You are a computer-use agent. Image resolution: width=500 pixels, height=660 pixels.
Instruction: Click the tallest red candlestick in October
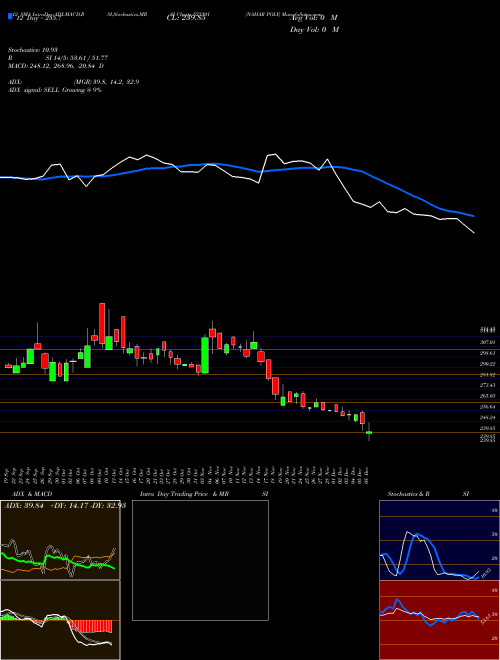(102, 325)
